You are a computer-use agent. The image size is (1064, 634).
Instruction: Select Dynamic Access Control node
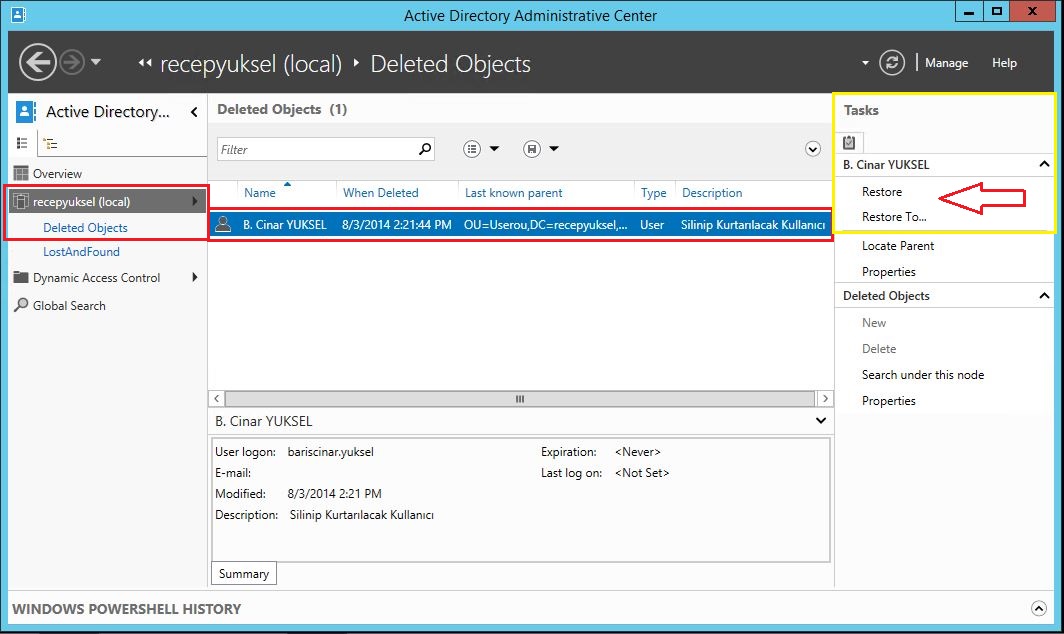point(96,278)
